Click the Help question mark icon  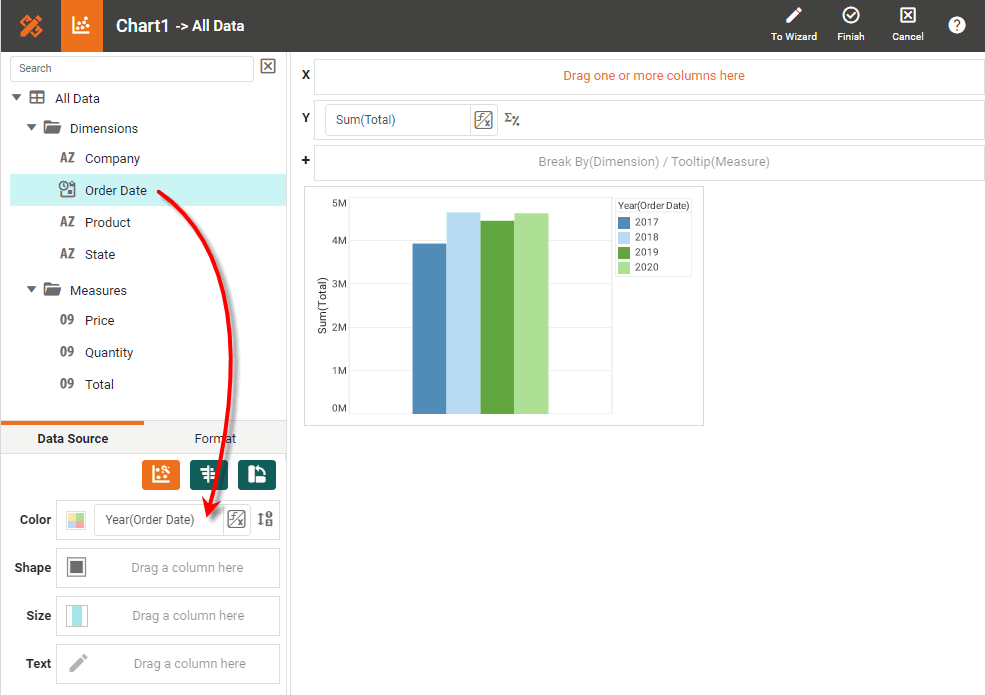pos(957,26)
